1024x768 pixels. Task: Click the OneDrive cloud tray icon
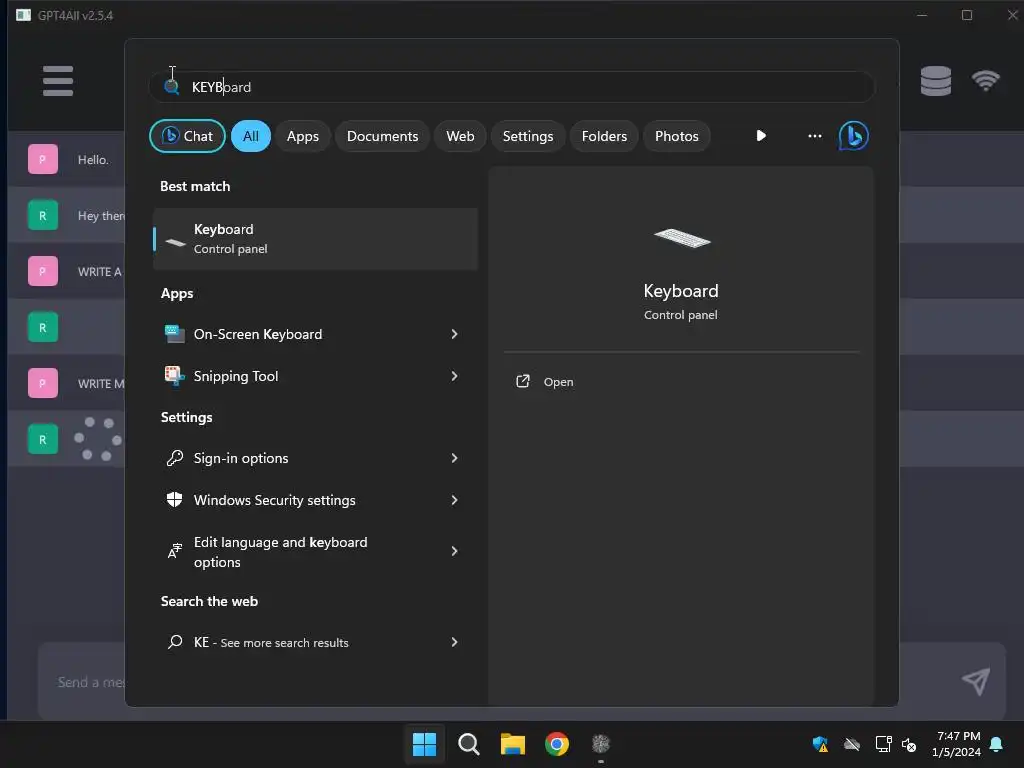coord(852,744)
